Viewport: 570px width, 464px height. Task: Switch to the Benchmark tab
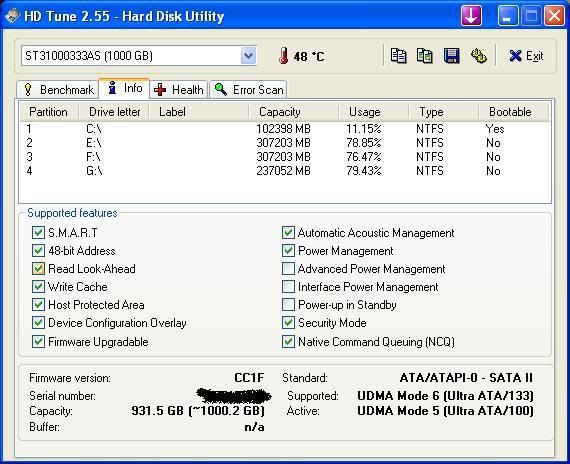tap(57, 89)
